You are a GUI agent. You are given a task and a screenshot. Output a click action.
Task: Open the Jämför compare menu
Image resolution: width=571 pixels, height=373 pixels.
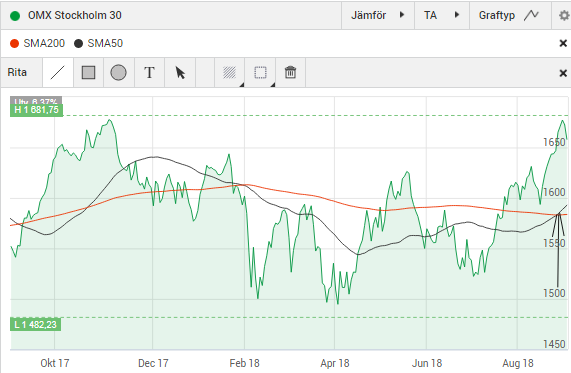[x=378, y=15]
